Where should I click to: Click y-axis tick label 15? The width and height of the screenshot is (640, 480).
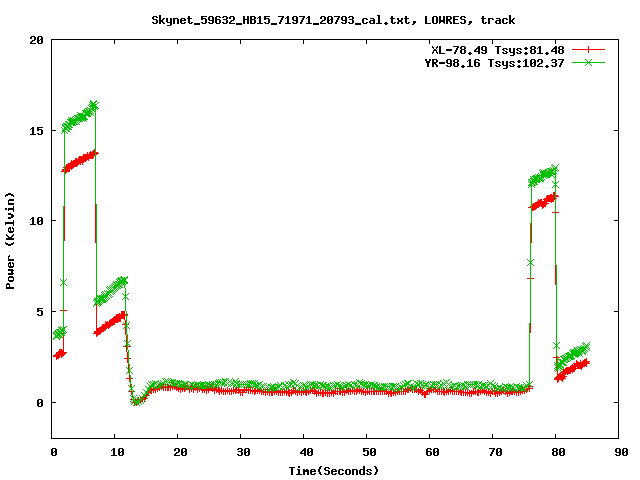[36, 131]
